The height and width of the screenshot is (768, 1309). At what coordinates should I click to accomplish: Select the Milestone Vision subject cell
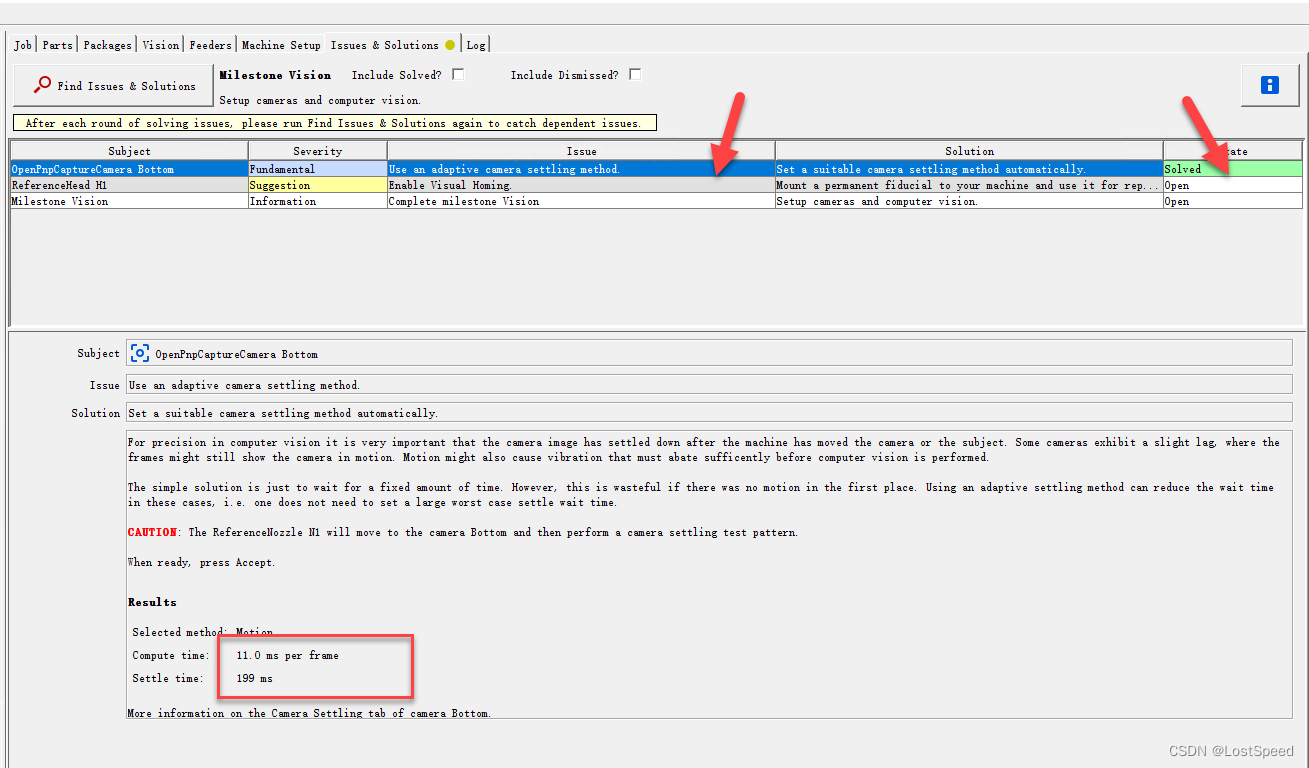(130, 201)
